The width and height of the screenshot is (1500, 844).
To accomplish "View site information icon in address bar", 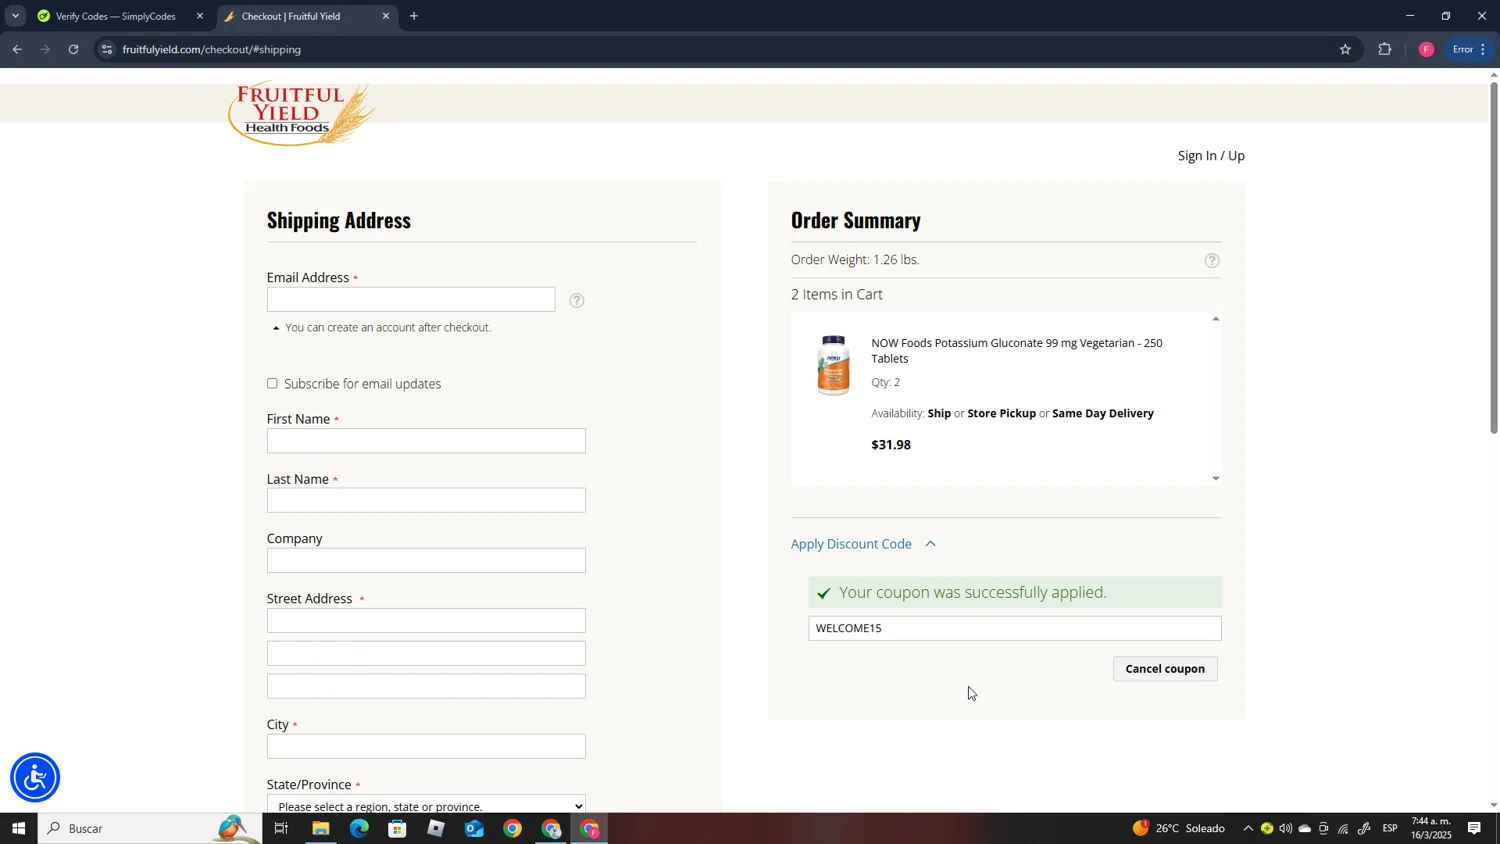I will point(107,49).
